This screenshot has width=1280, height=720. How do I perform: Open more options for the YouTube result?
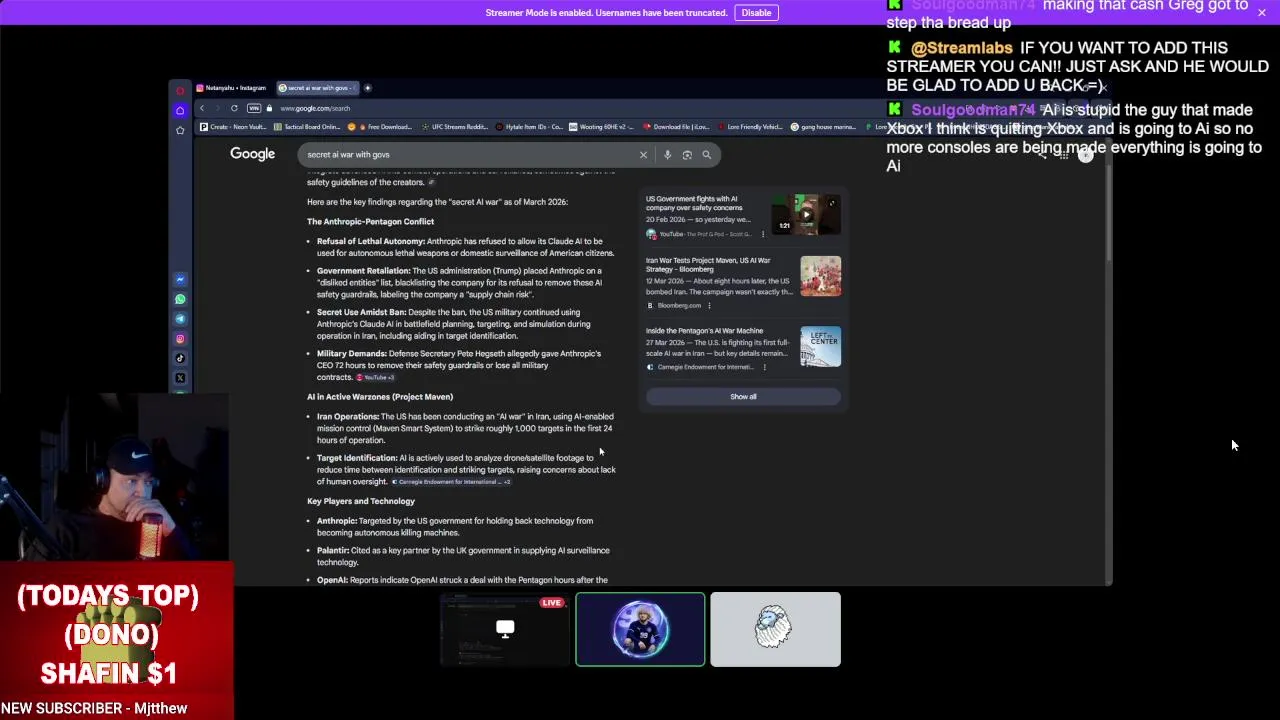tap(762, 234)
